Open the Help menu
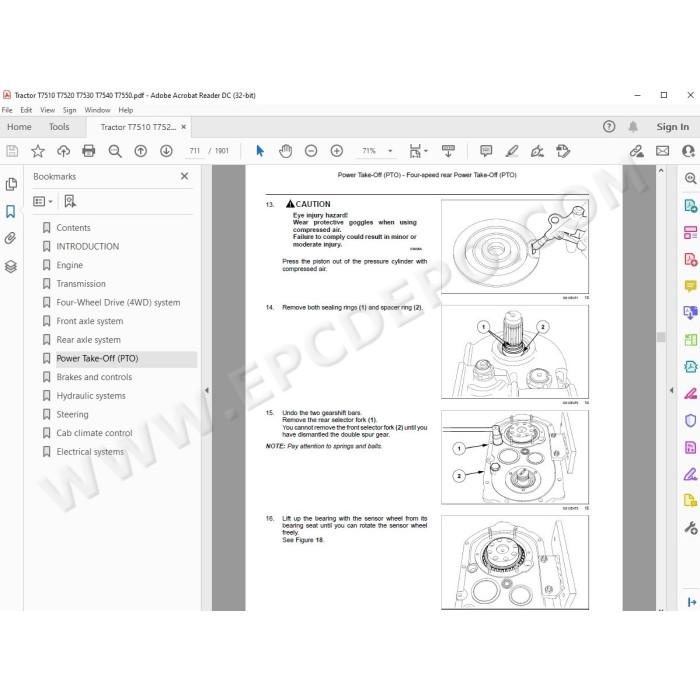The width and height of the screenshot is (700, 700). (126, 110)
